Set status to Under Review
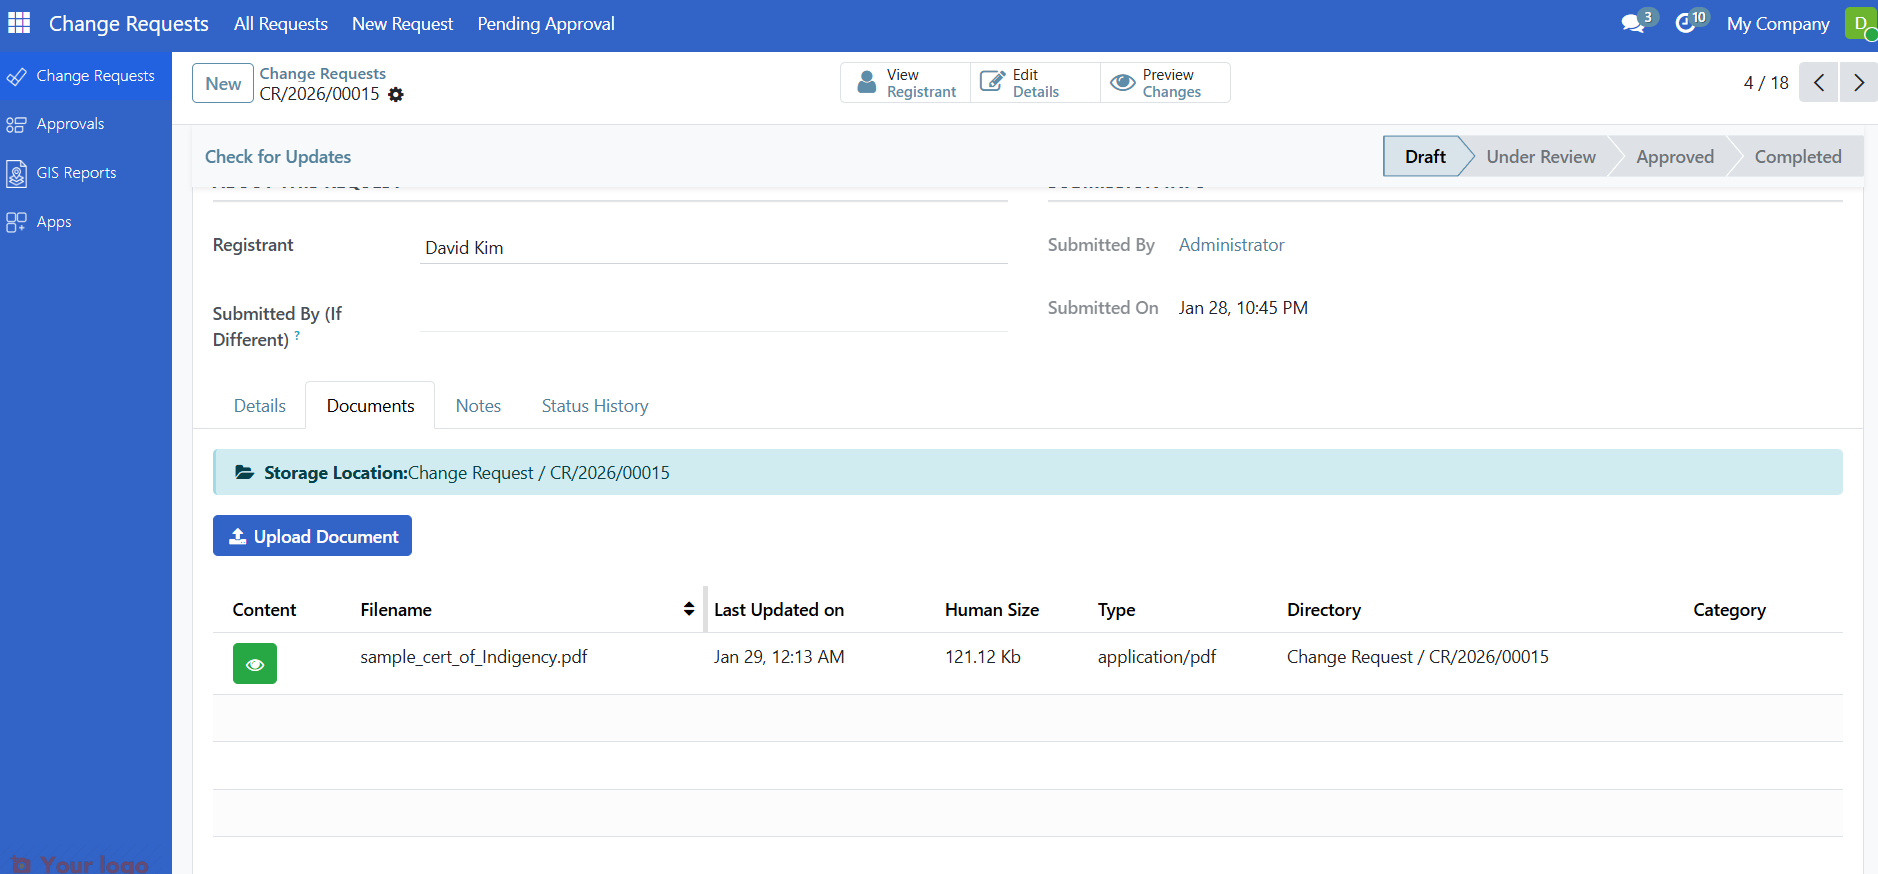The width and height of the screenshot is (1878, 874). point(1540,157)
